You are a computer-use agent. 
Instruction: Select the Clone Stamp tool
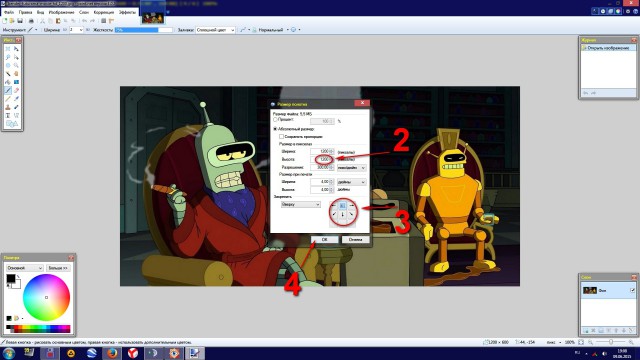8,107
